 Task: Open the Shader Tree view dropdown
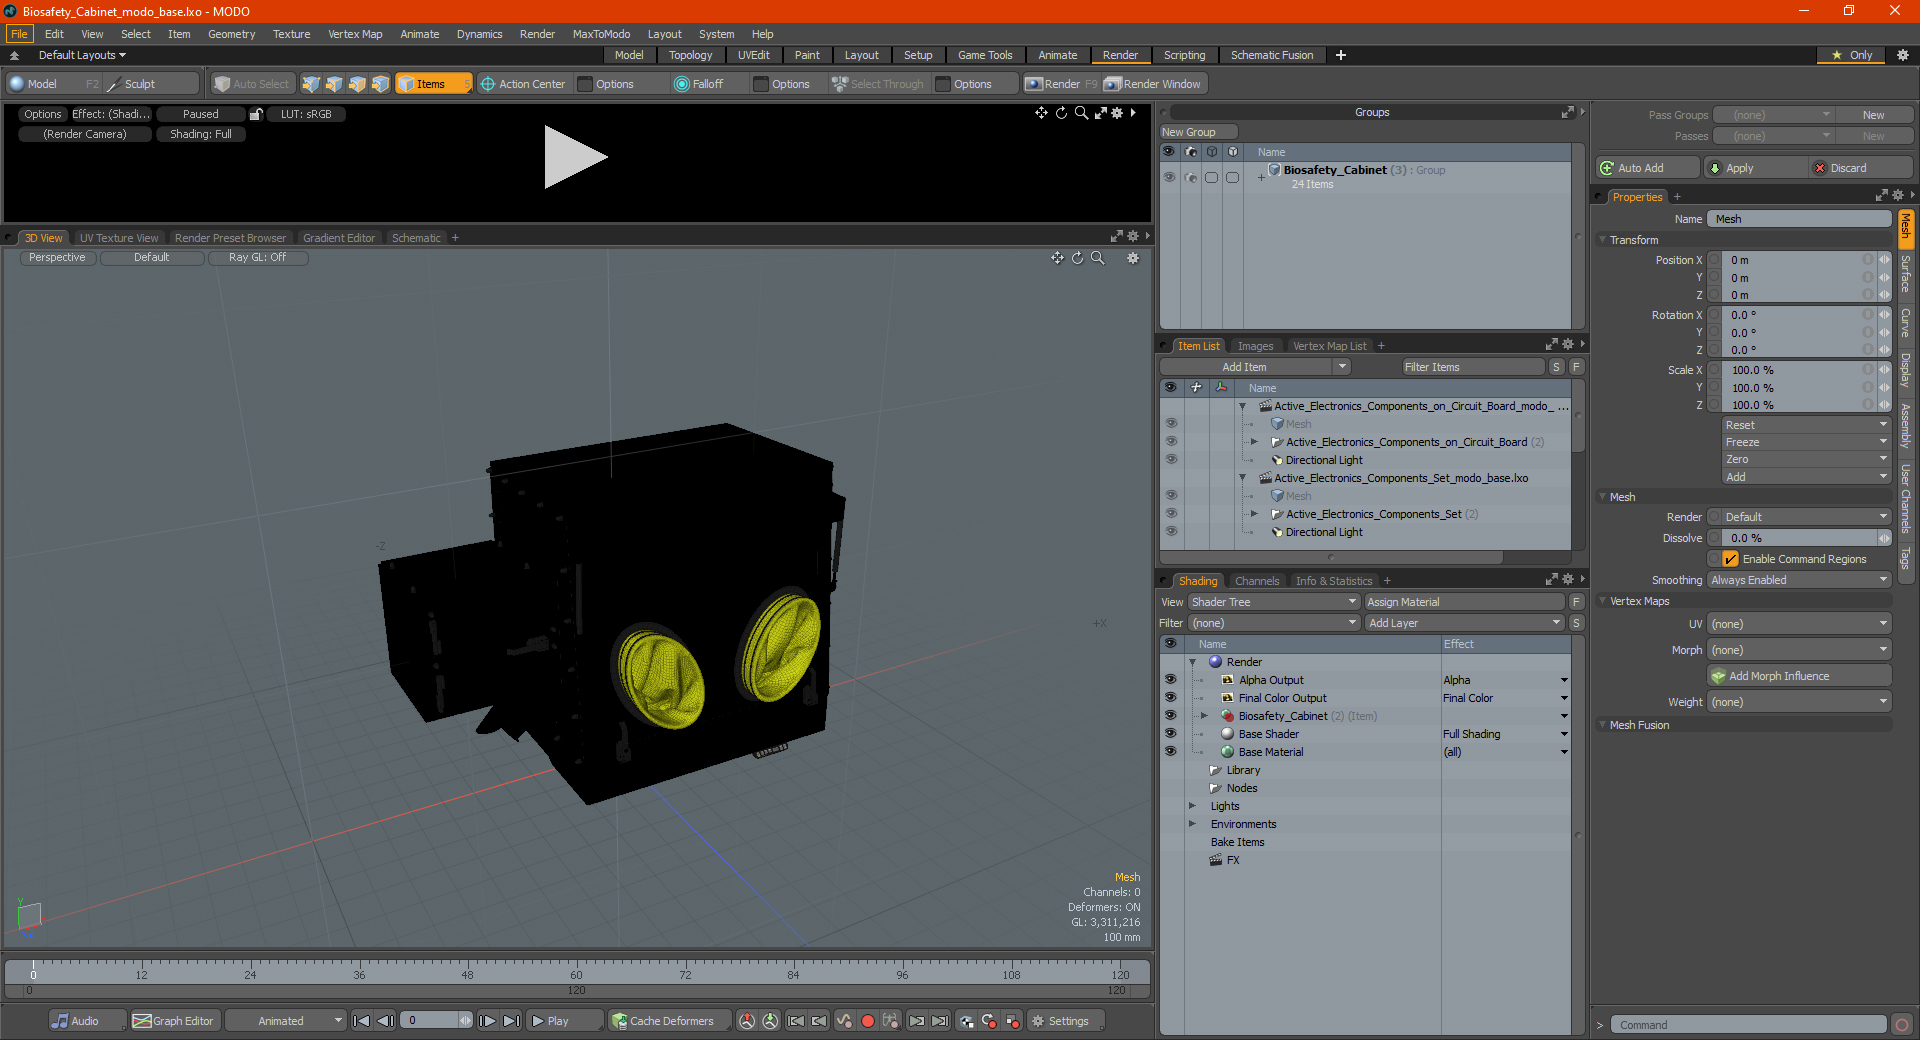click(x=1274, y=602)
